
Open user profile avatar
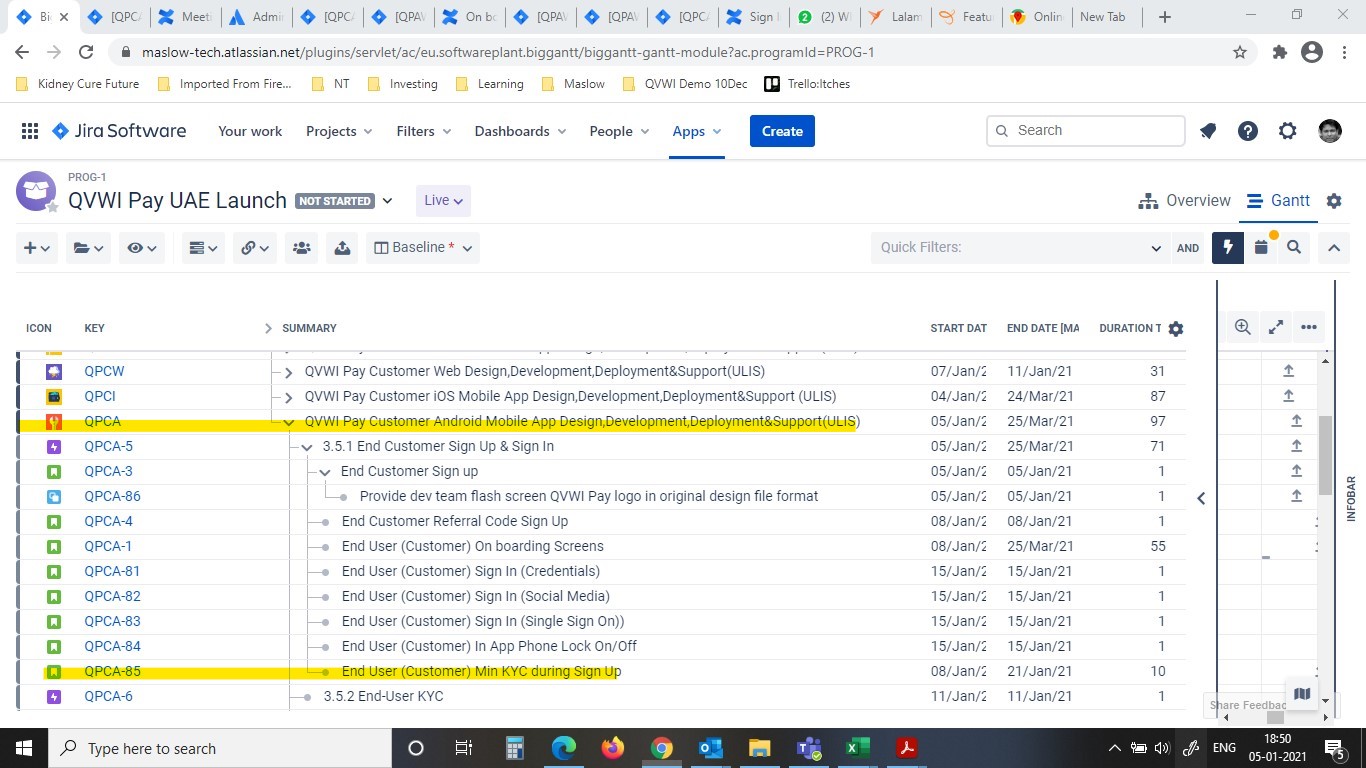(1330, 131)
